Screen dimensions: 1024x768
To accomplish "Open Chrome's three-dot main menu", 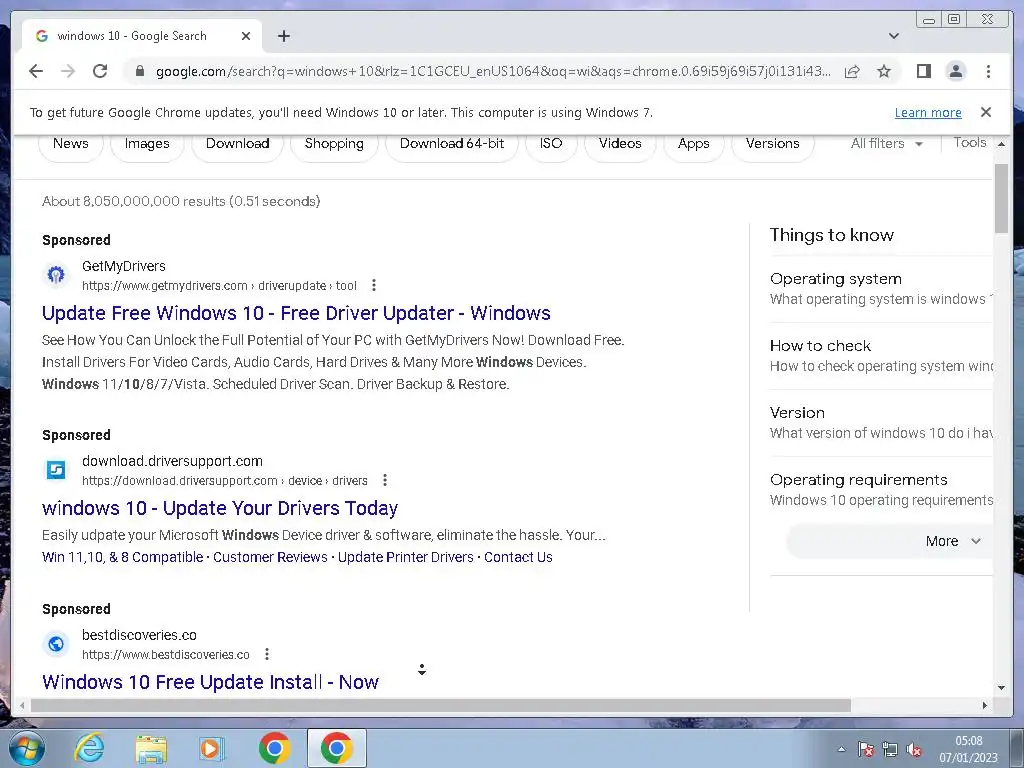I will 988,71.
